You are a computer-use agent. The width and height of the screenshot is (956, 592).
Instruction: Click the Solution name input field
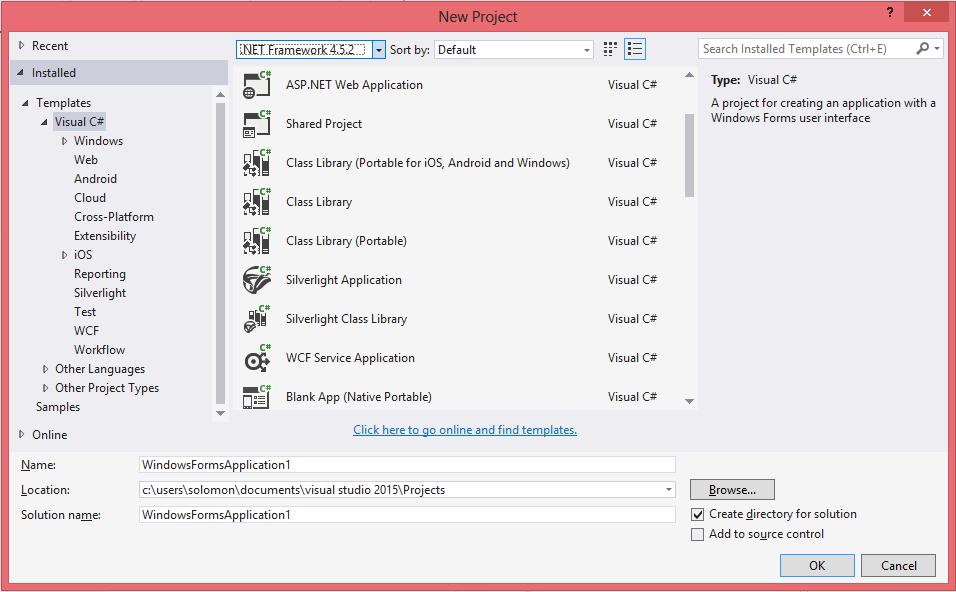407,515
